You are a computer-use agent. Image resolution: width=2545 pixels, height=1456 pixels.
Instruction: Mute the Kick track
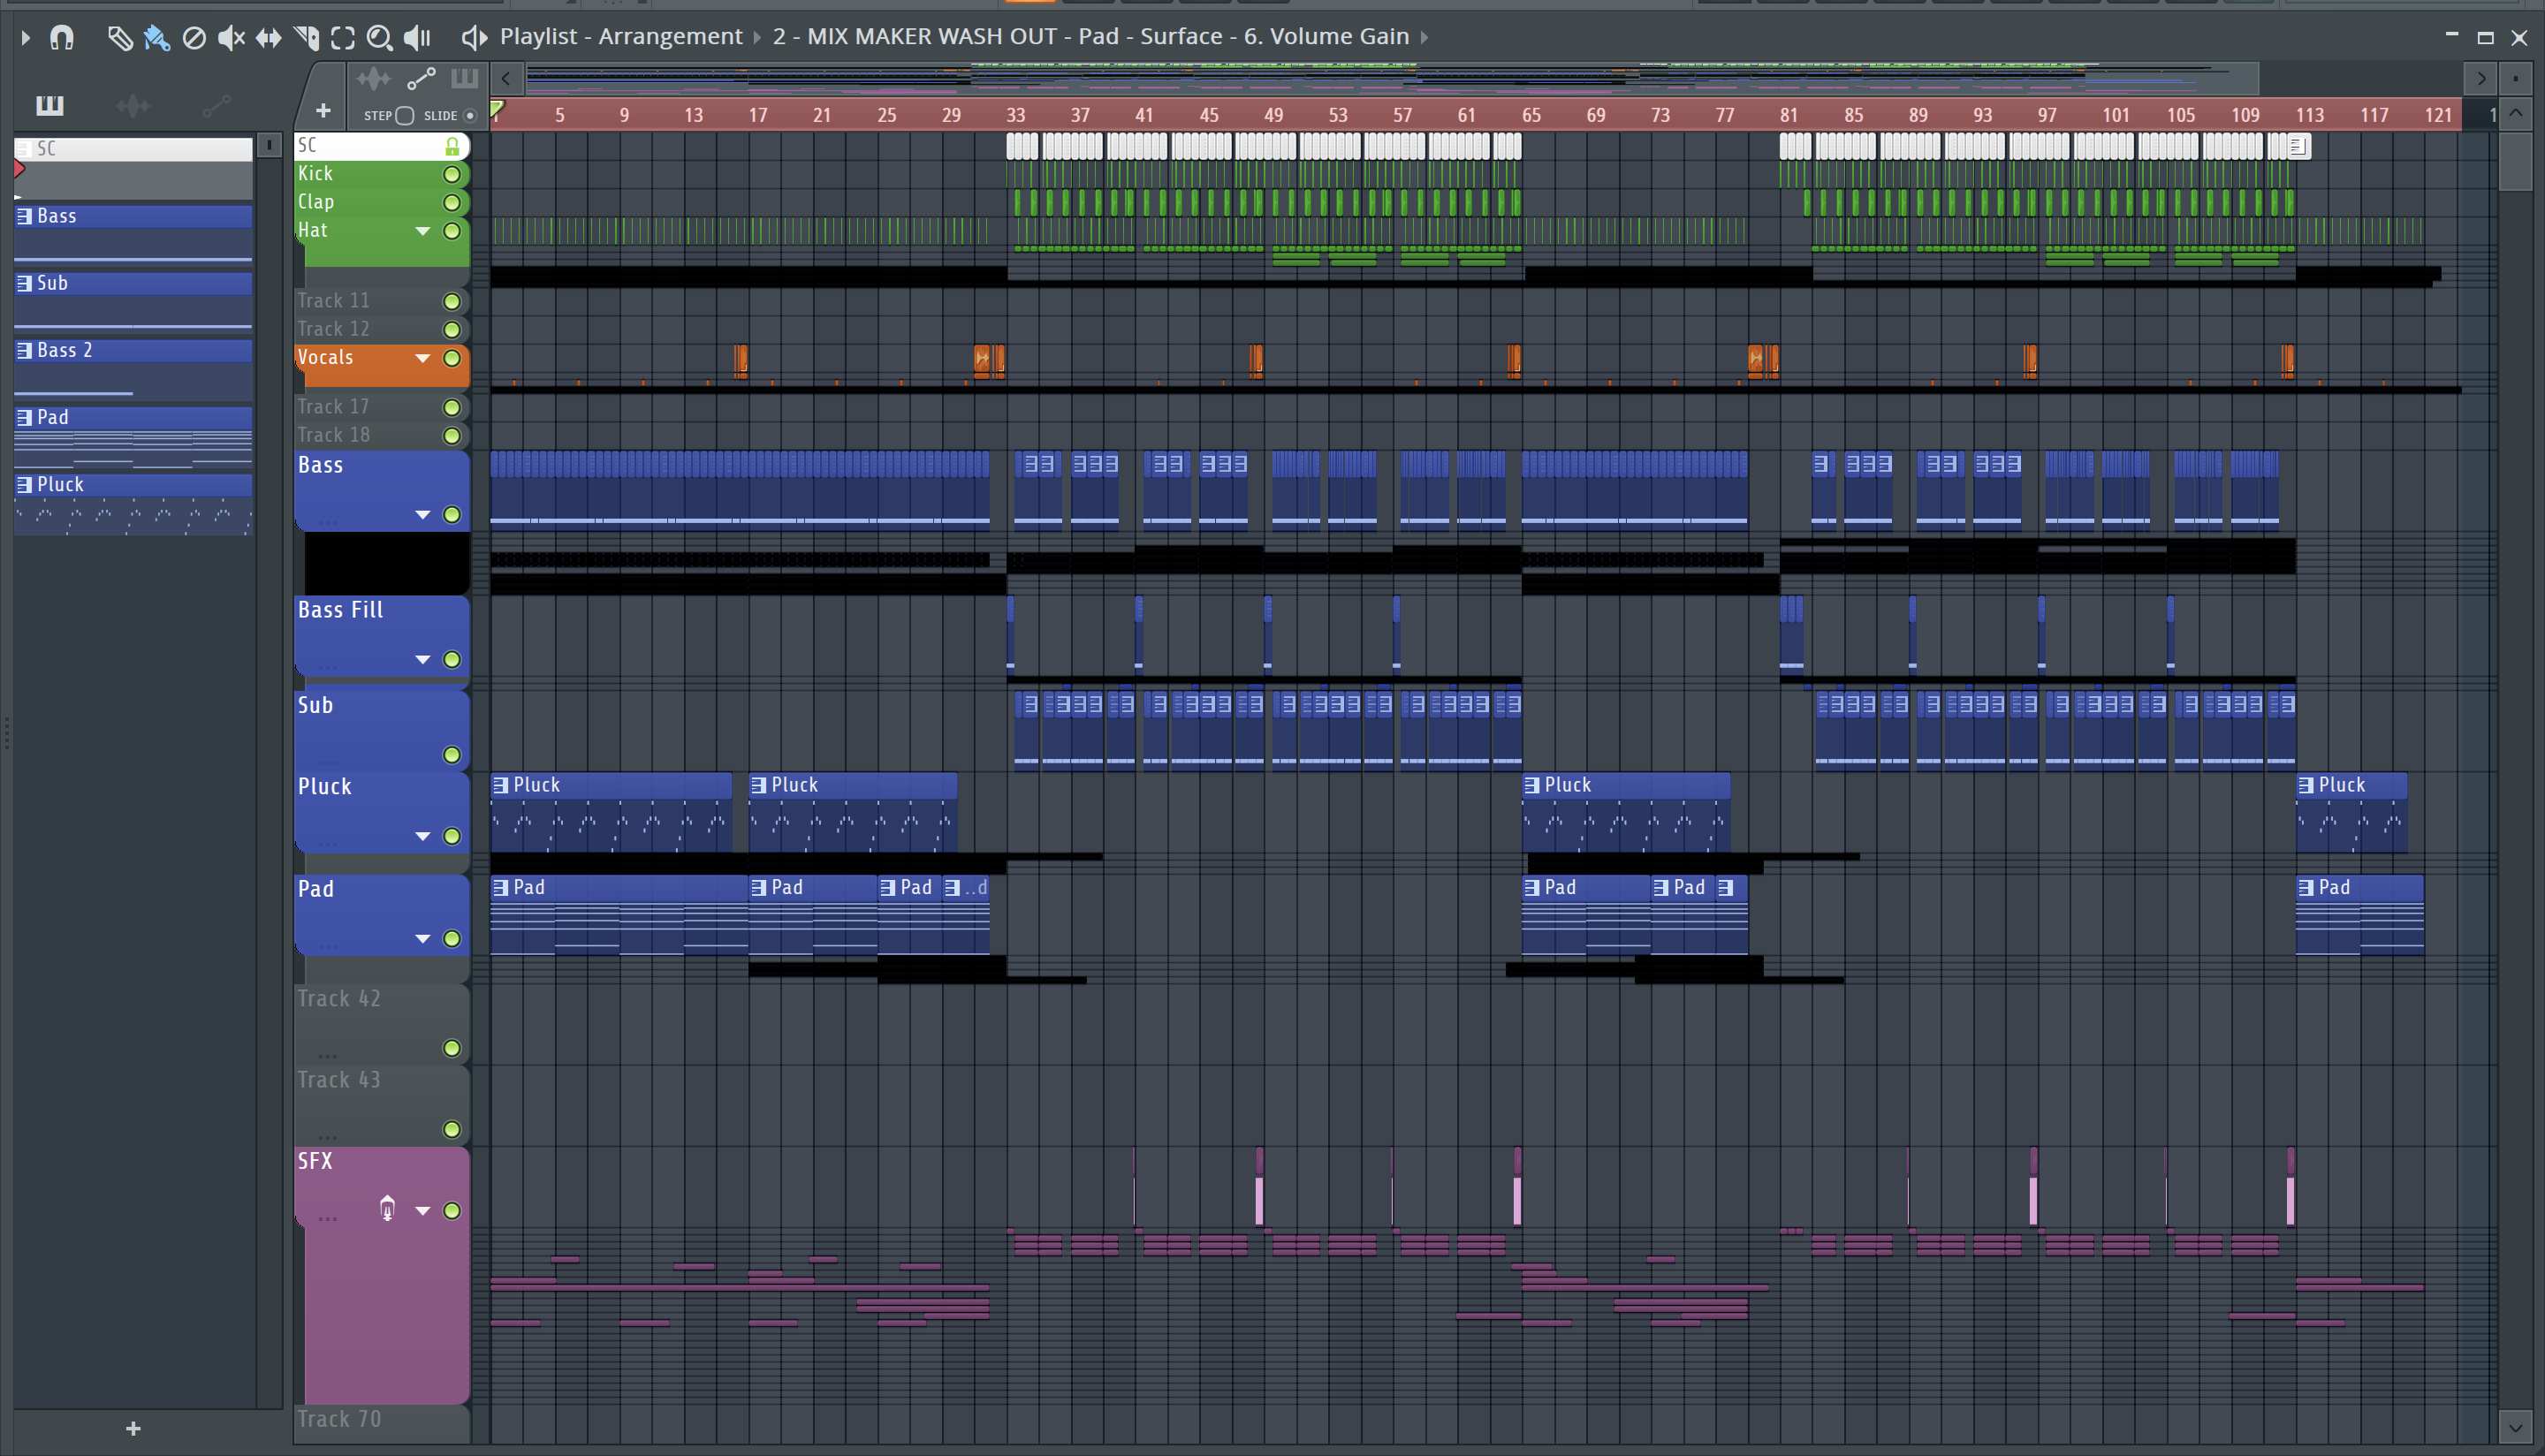[x=452, y=175]
